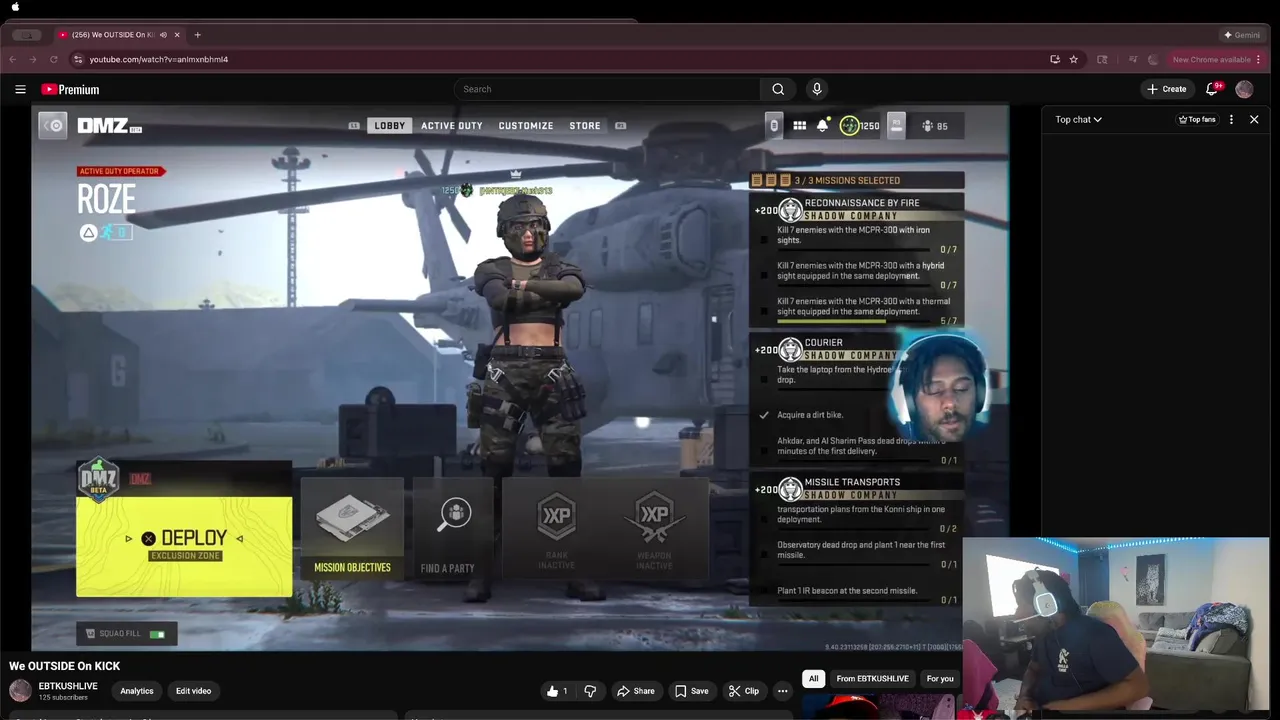This screenshot has height=720, width=1280.
Task: Click the Weapon XP token tile
Action: [x=654, y=529]
